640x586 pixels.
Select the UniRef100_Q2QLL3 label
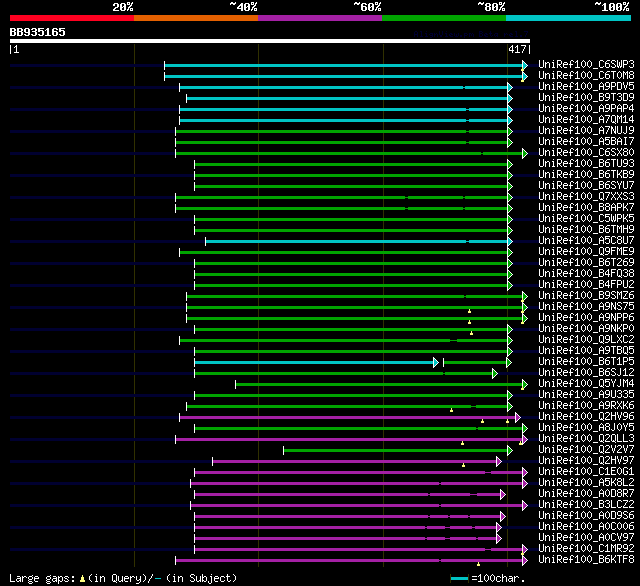click(x=586, y=439)
